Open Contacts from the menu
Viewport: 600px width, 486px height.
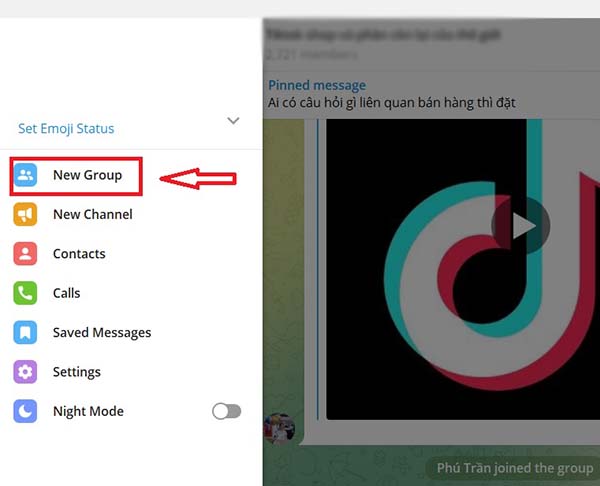pos(131,254)
